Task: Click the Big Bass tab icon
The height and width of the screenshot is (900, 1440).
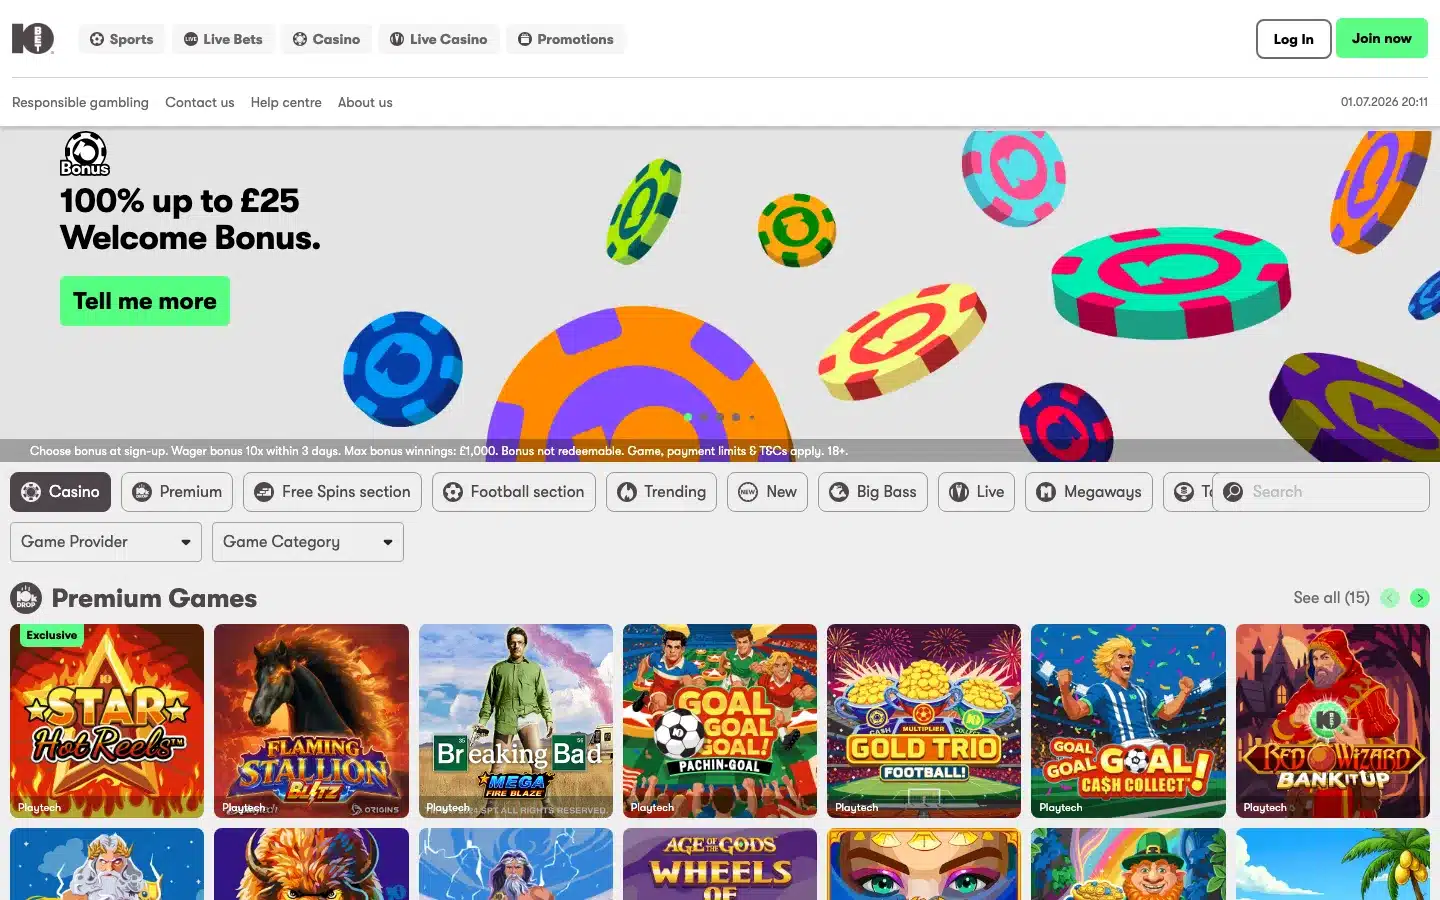Action: (839, 492)
